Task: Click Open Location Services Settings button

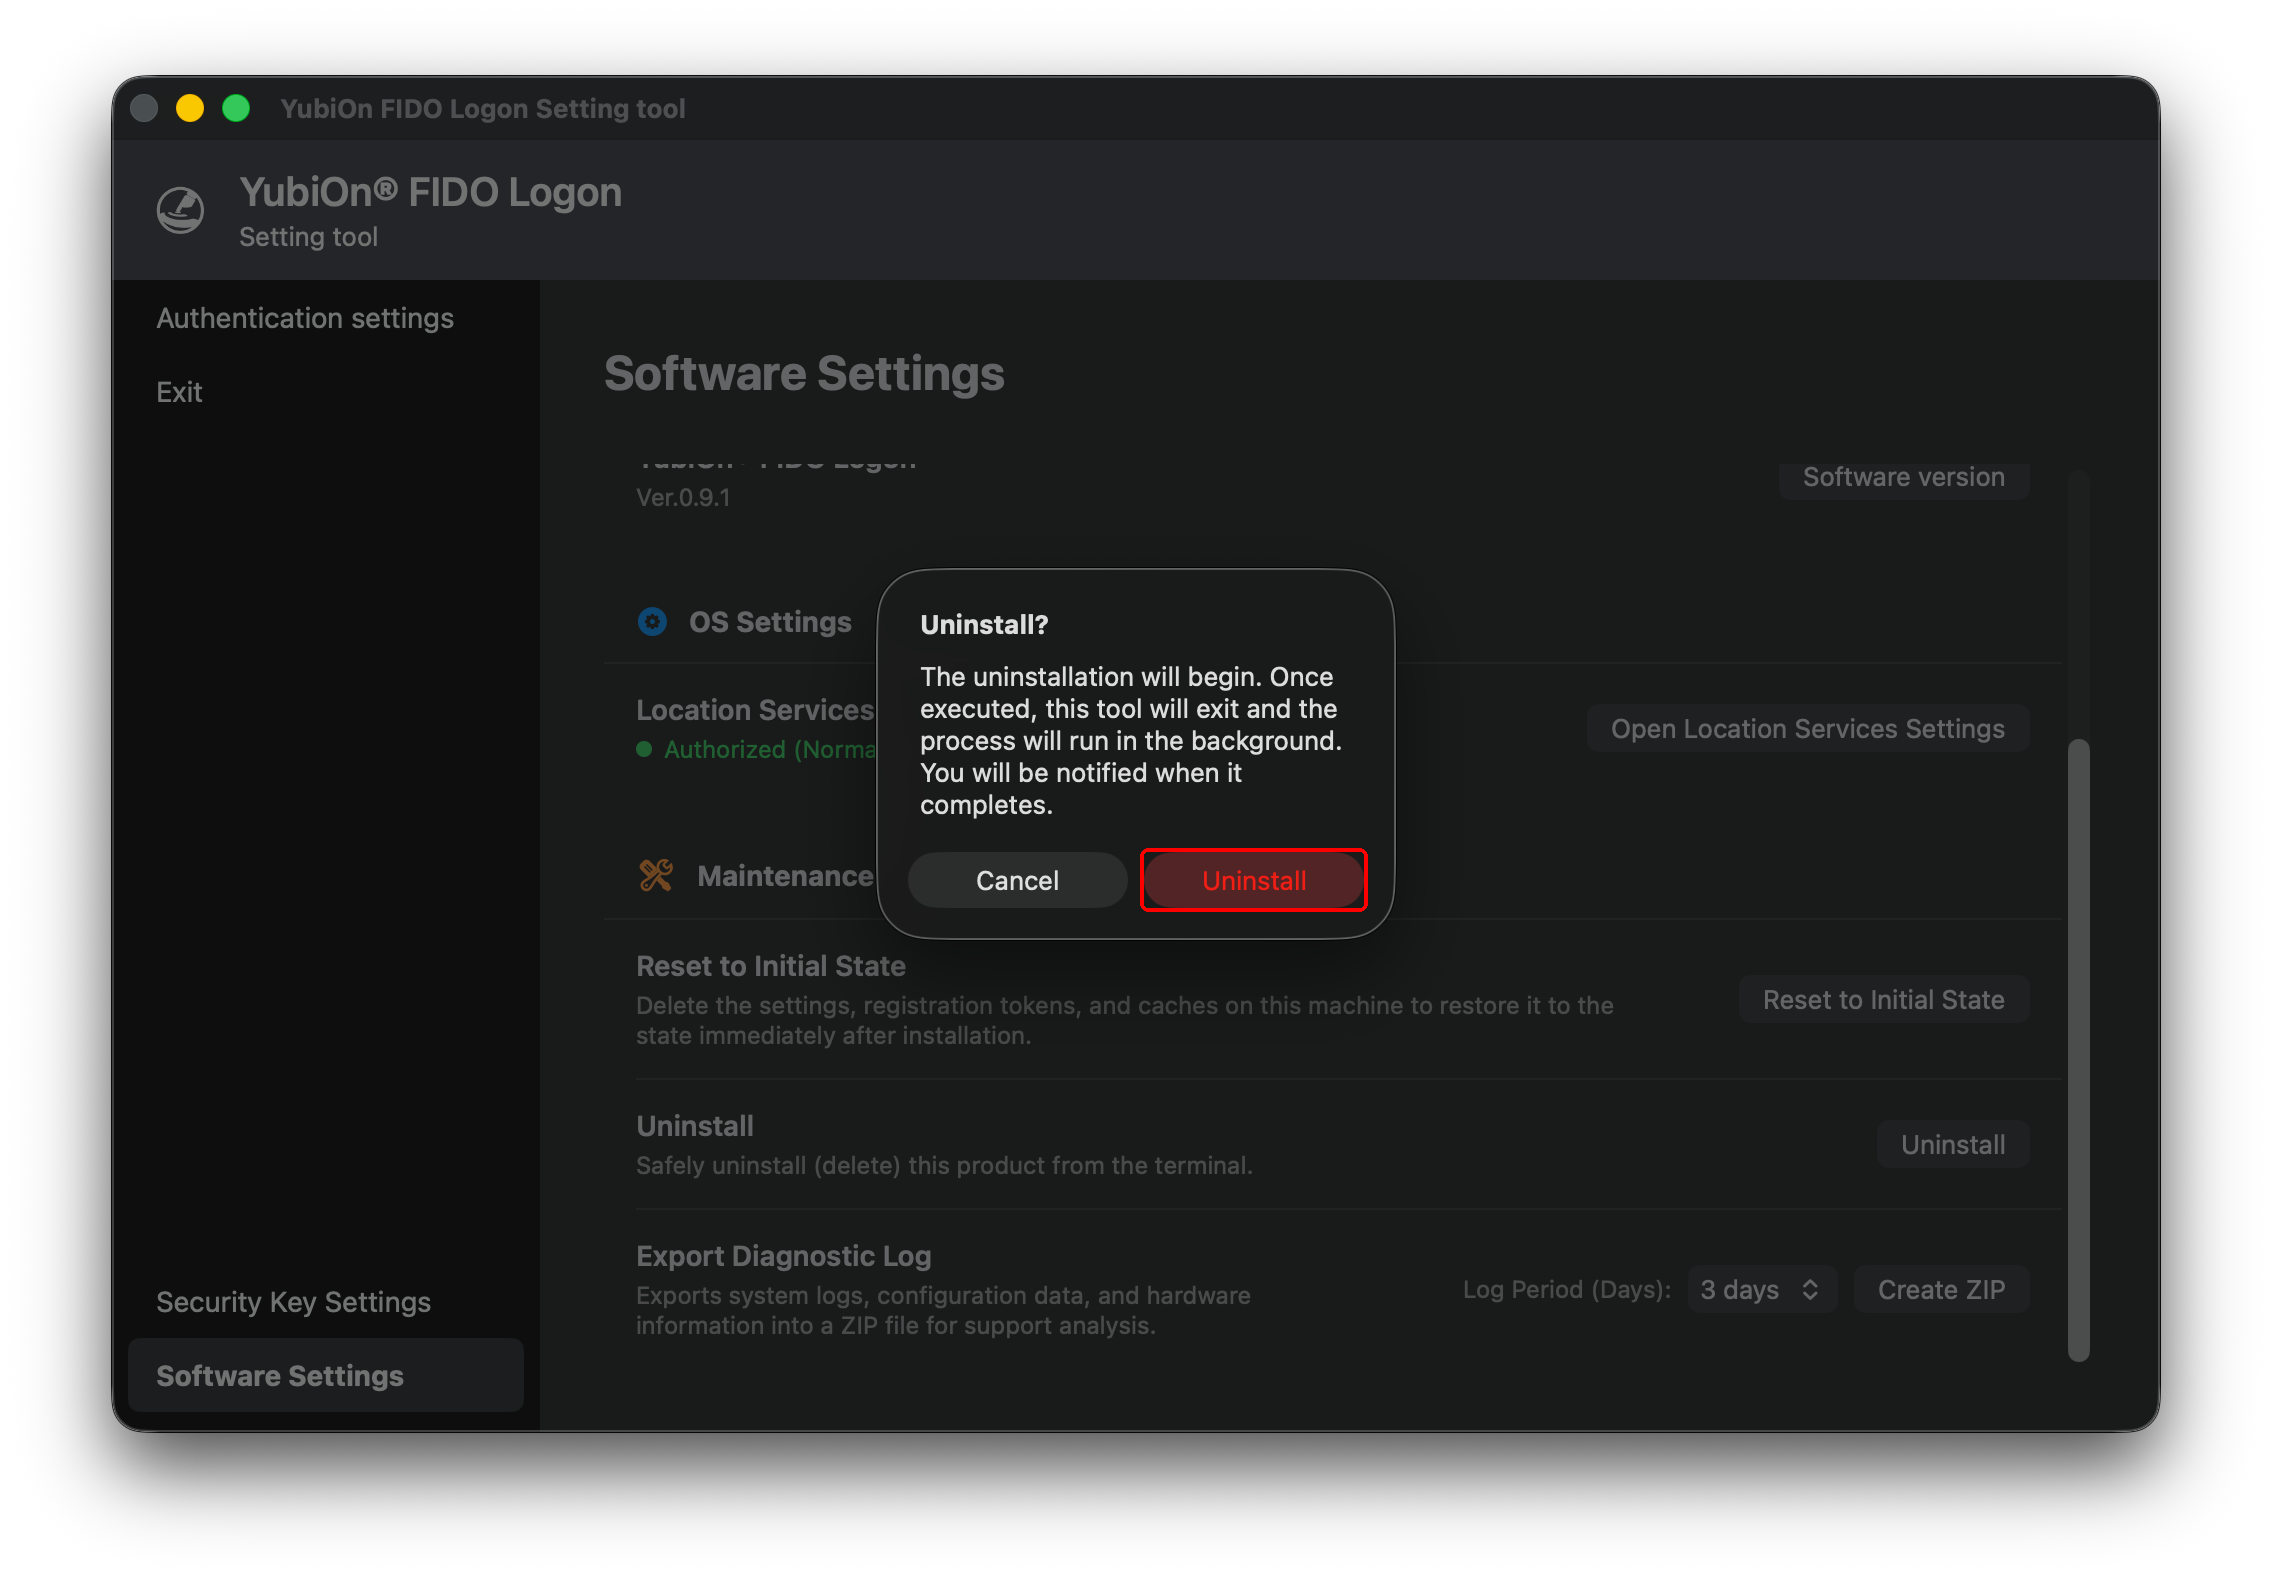Action: (1807, 729)
